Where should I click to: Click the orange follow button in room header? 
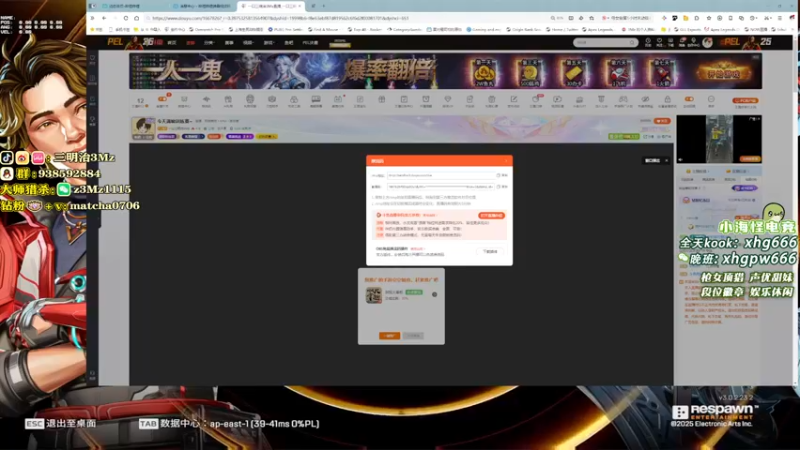662,121
